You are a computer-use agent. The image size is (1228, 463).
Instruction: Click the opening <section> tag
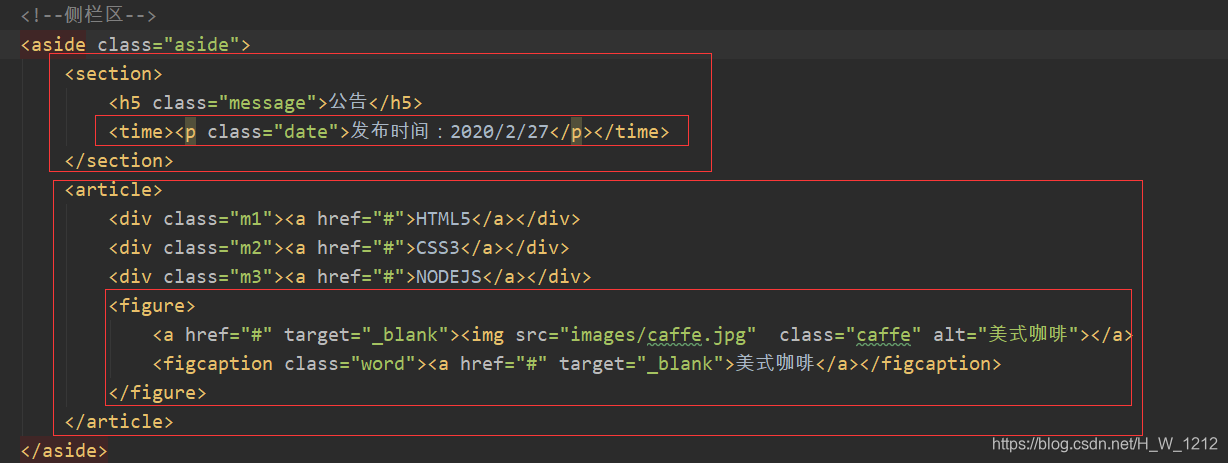click(x=113, y=74)
